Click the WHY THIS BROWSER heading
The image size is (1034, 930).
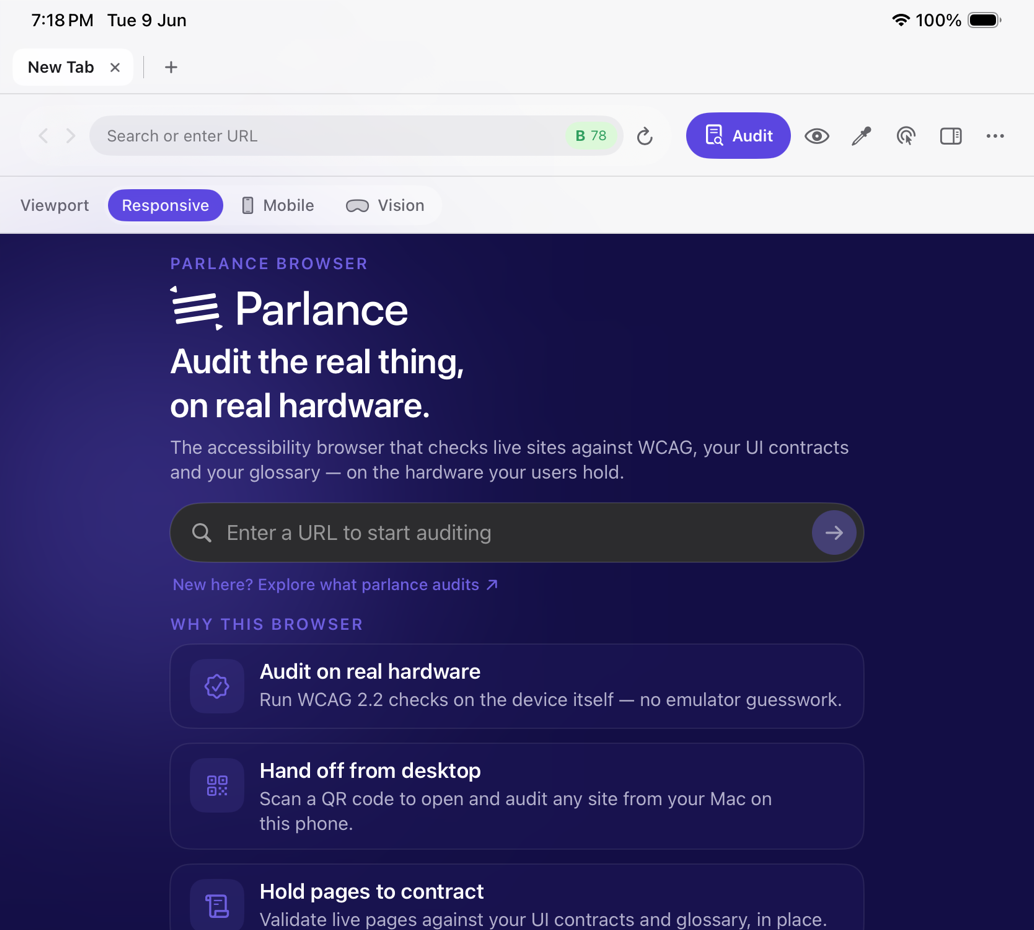click(x=266, y=625)
